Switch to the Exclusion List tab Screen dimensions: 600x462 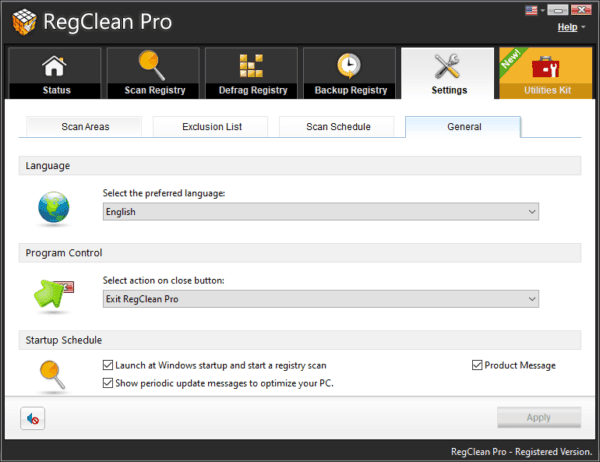(210, 127)
